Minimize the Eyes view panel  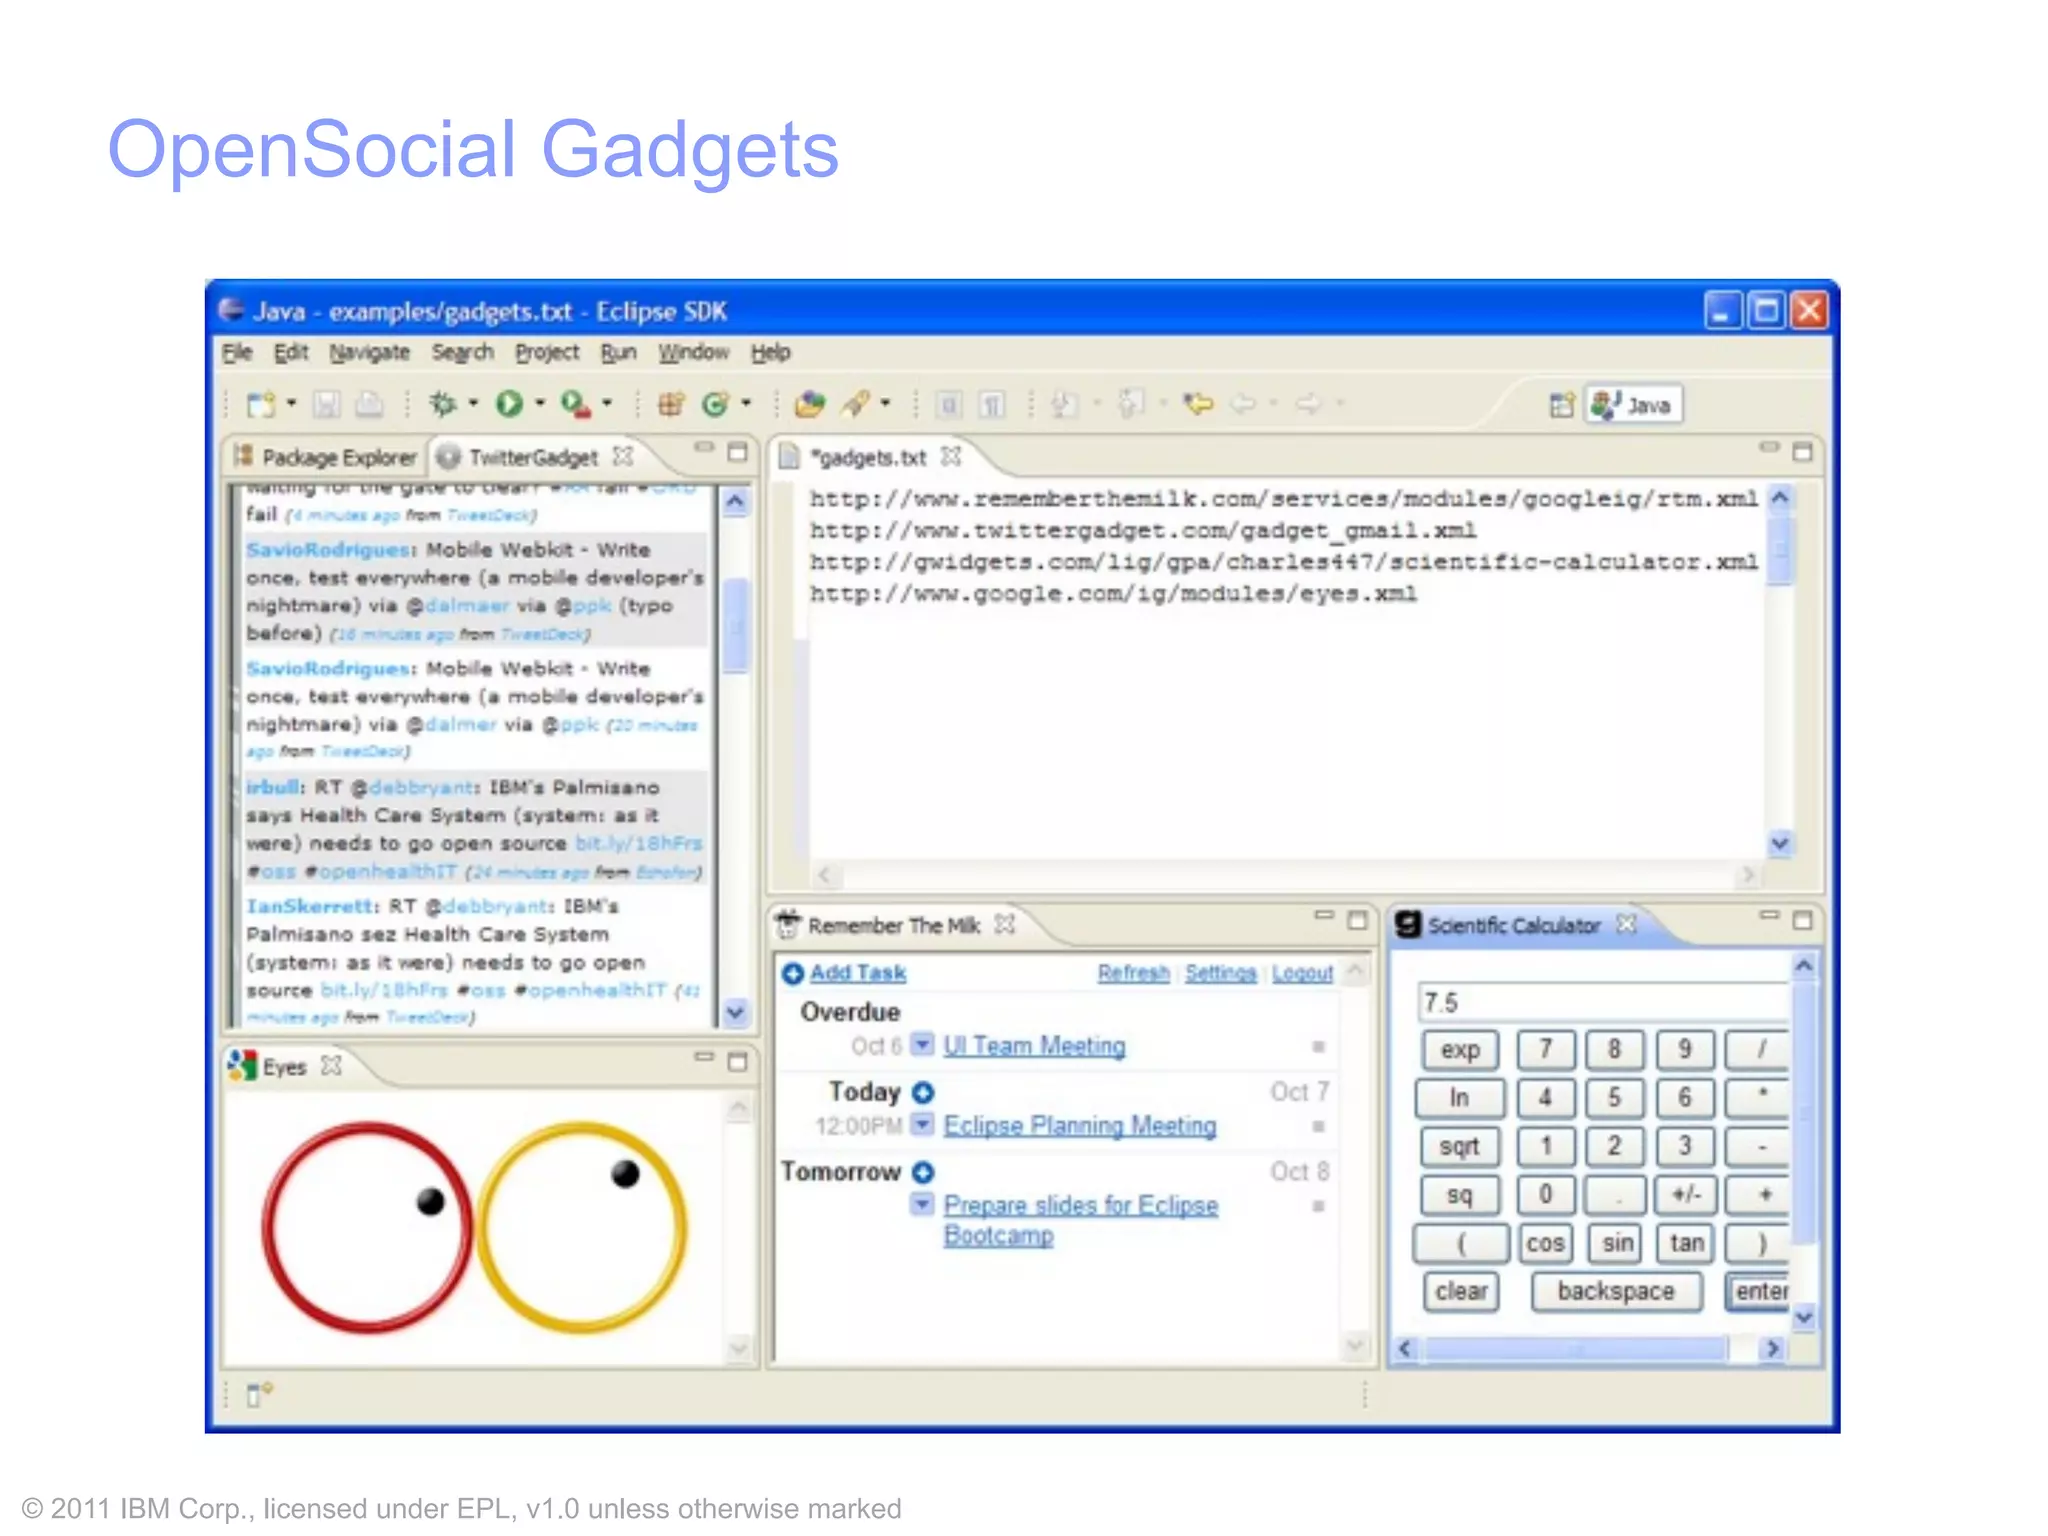pyautogui.click(x=705, y=1057)
